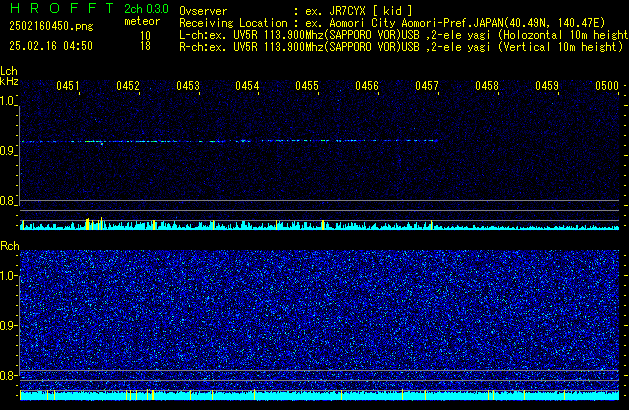
Task: Click the 0451 time marker
Action: point(68,86)
